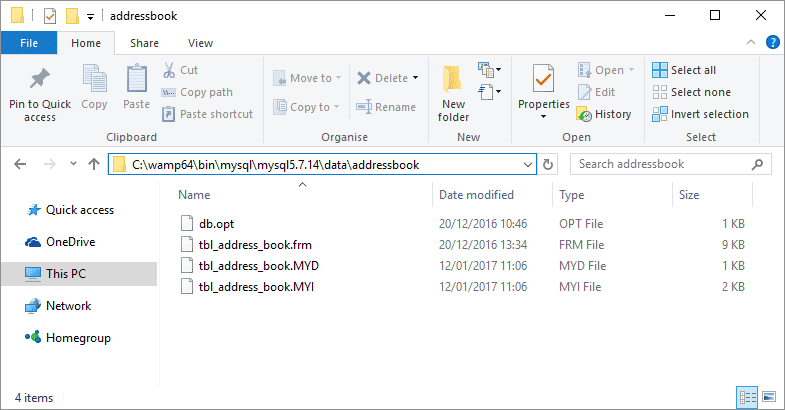Click the Pin to Quick access icon

coord(40,80)
